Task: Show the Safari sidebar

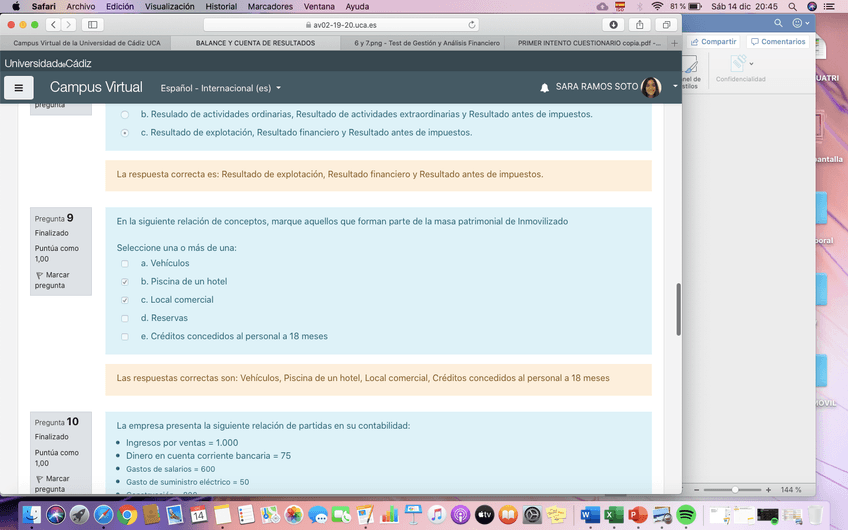Action: [92, 24]
